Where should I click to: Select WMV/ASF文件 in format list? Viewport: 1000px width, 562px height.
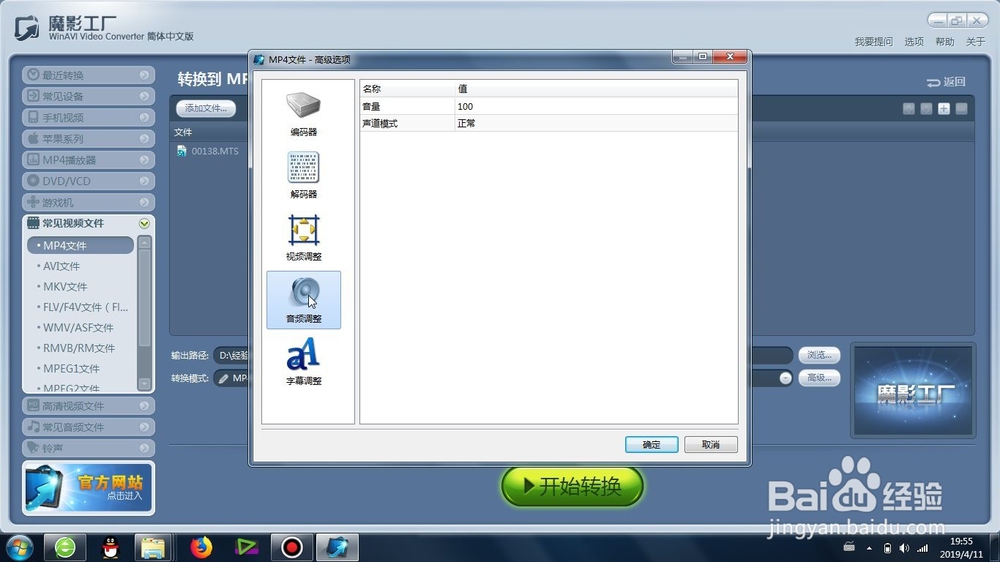pyautogui.click(x=80, y=327)
